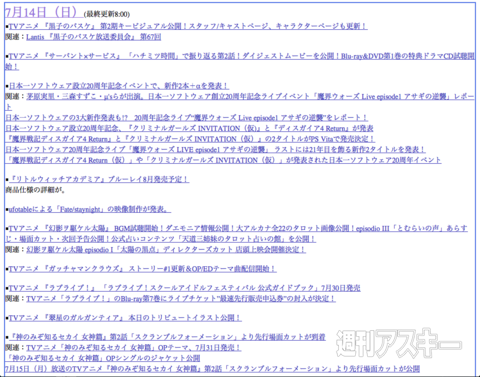Open 翠星のガルガンティア 本日のトリビュートイラスト公開 link

click(125, 318)
